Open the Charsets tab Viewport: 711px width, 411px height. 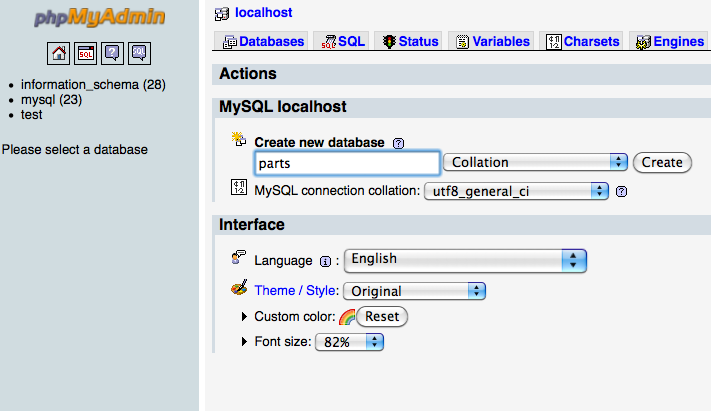[x=582, y=41]
